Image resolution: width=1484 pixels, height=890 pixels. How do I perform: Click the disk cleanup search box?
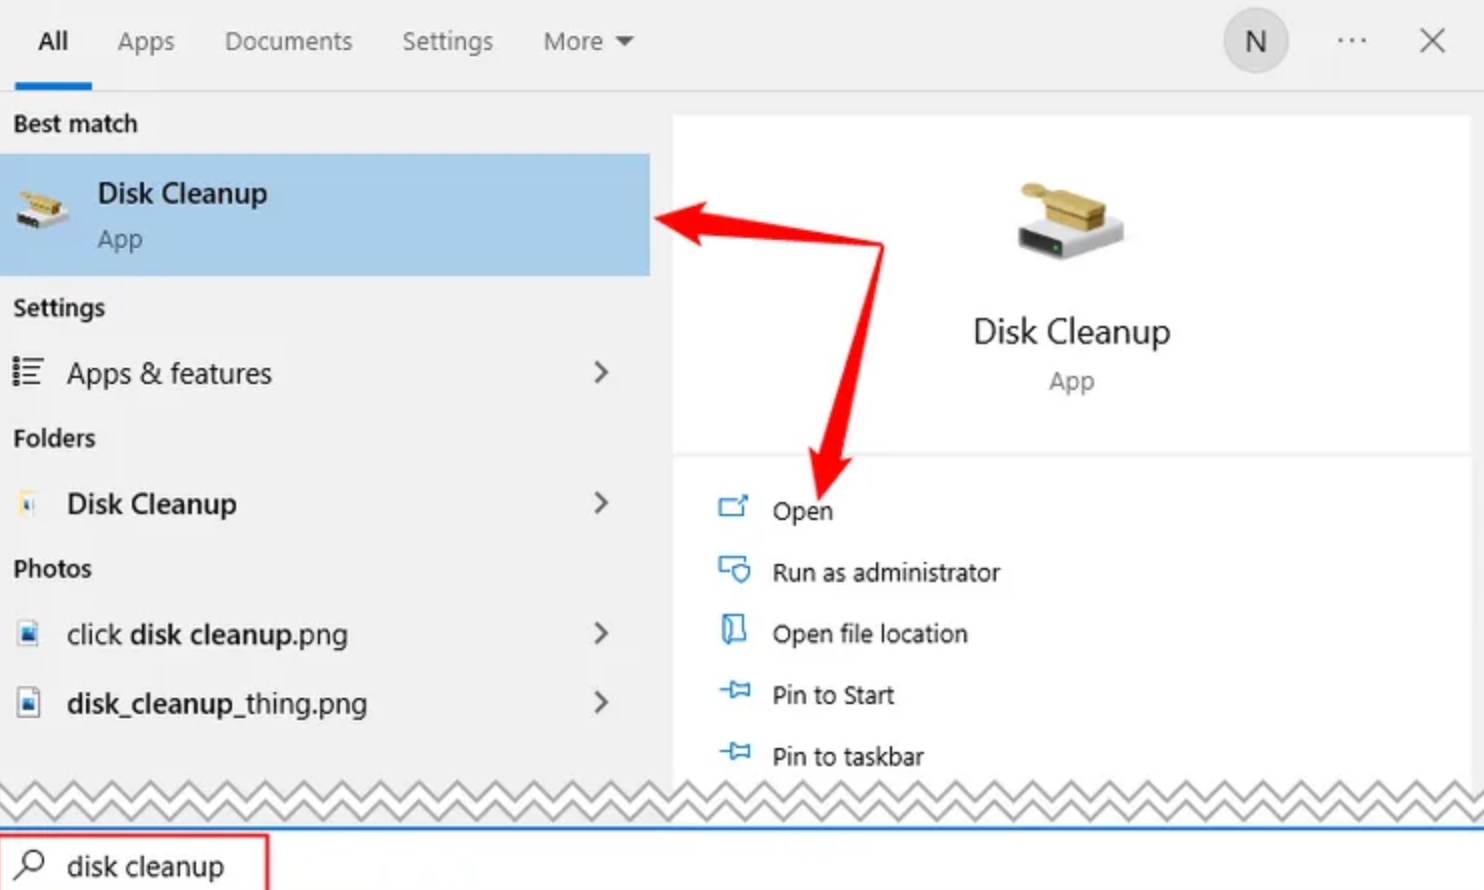coord(134,865)
